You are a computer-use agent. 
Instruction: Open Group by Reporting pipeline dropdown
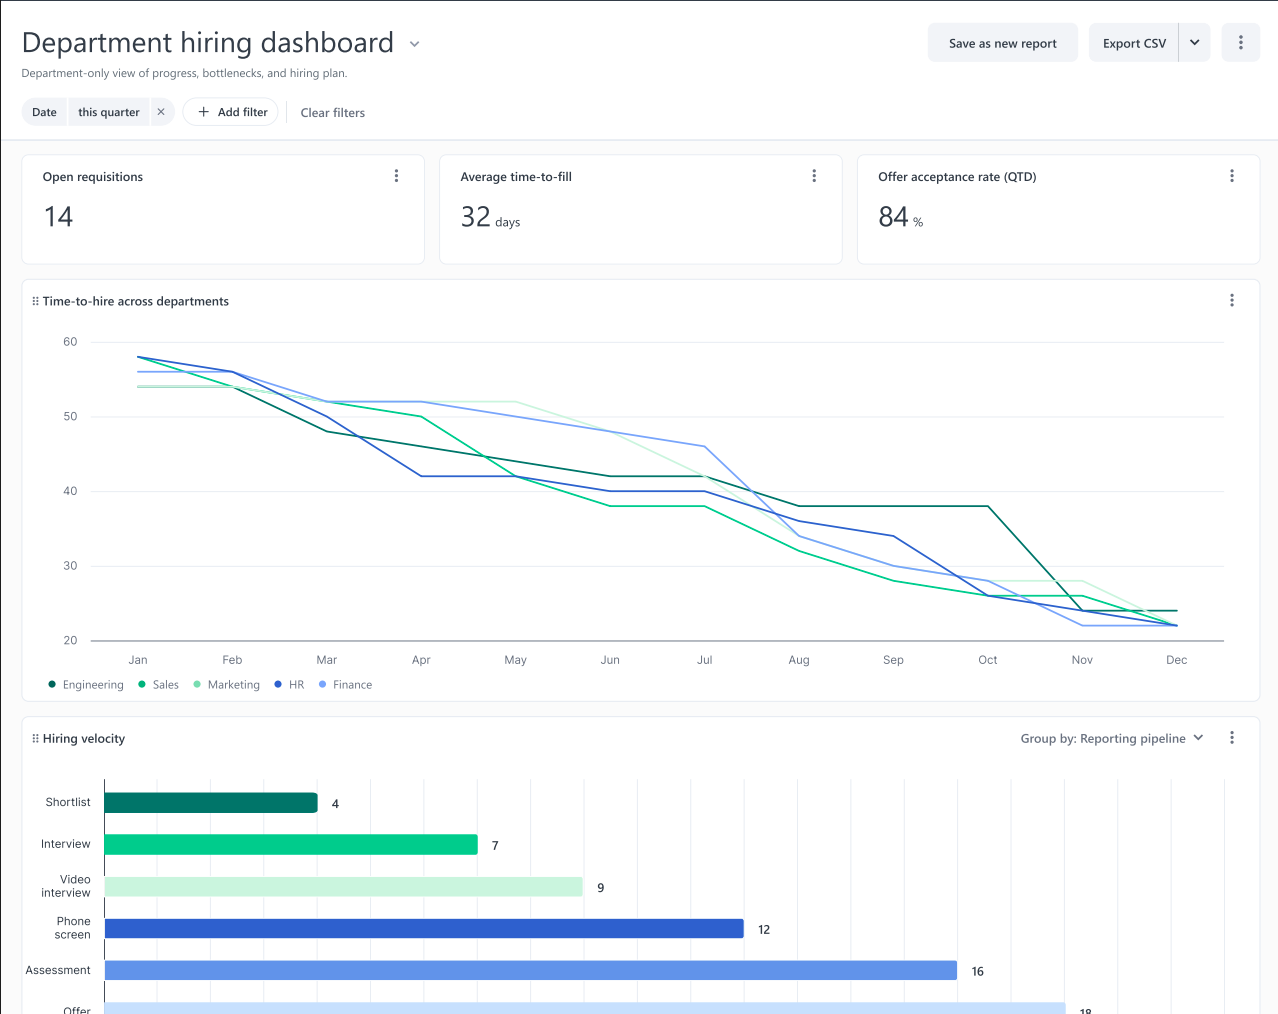1111,738
